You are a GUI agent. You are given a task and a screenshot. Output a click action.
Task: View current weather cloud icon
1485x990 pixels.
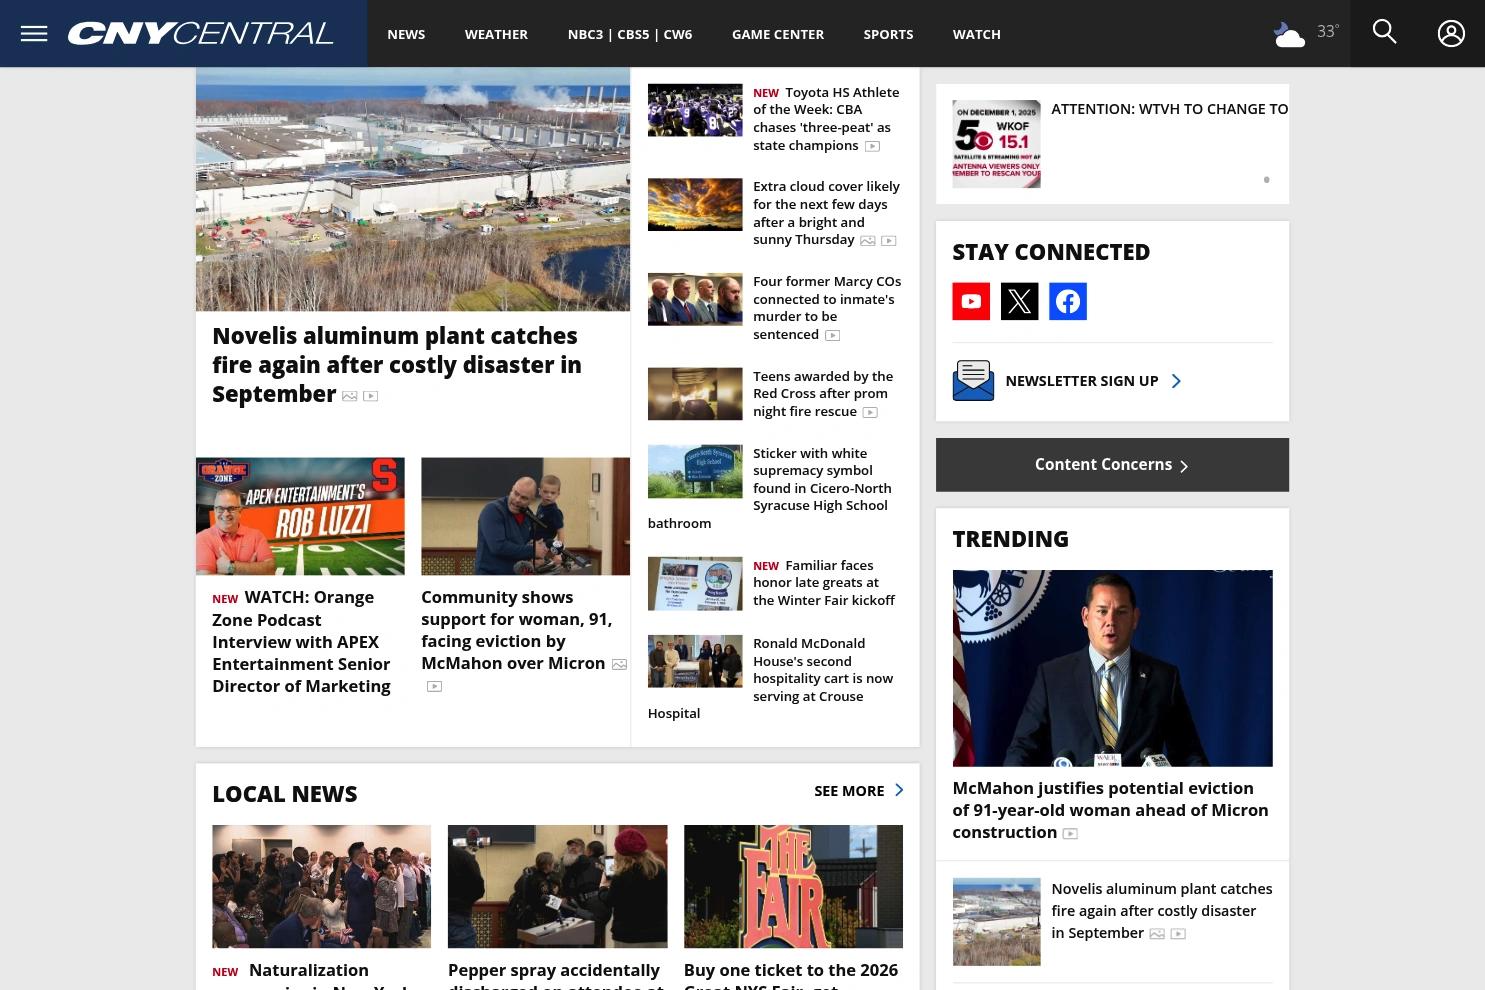click(1289, 35)
